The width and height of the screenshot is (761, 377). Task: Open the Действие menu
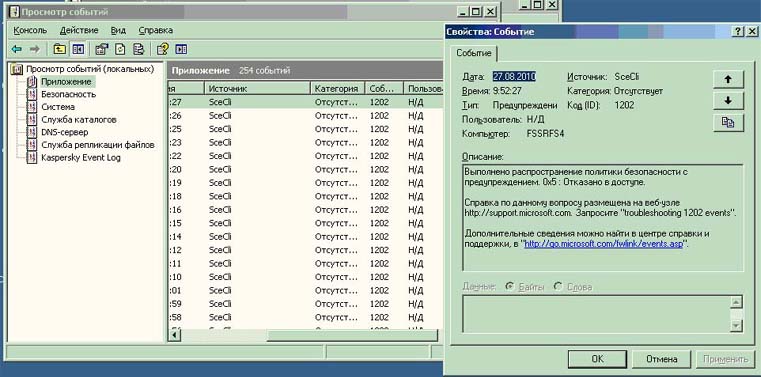pos(79,30)
